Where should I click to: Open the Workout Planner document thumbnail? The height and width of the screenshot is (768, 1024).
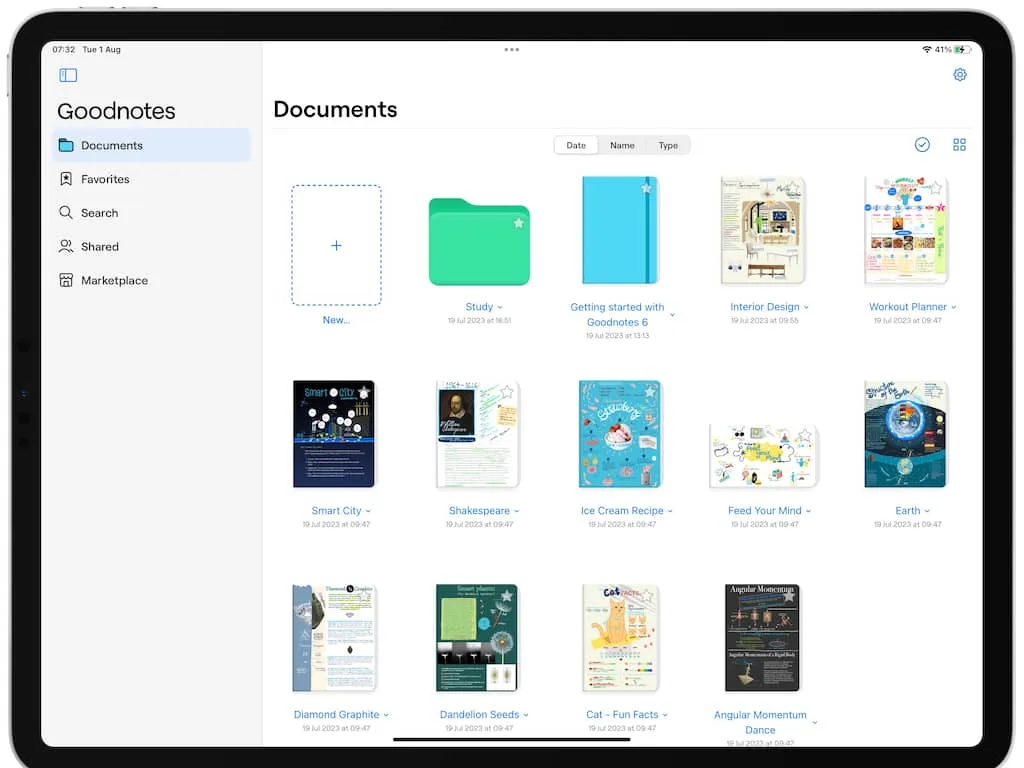click(905, 230)
